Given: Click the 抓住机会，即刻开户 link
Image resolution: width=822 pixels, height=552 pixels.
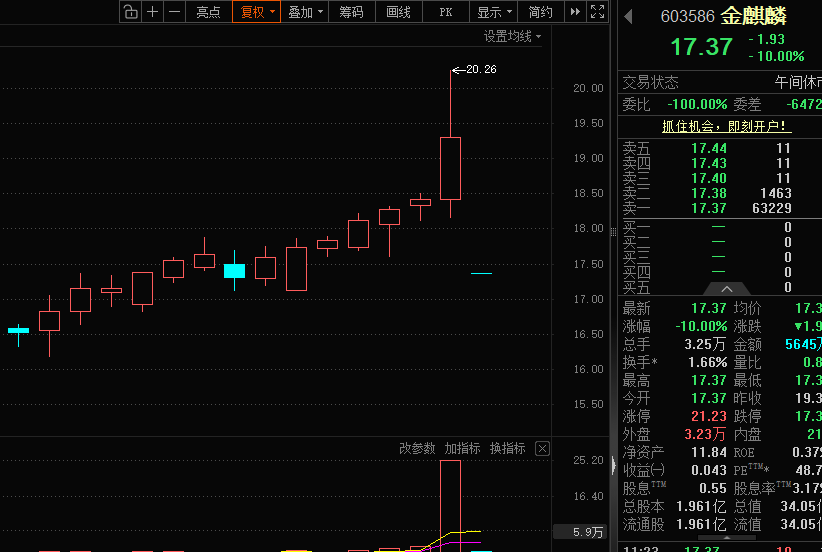Looking at the screenshot, I should tap(726, 126).
